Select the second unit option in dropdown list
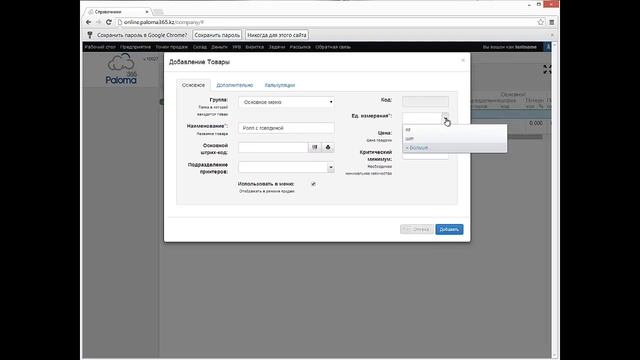Screen dimensions: 640x360 [x=455, y=139]
